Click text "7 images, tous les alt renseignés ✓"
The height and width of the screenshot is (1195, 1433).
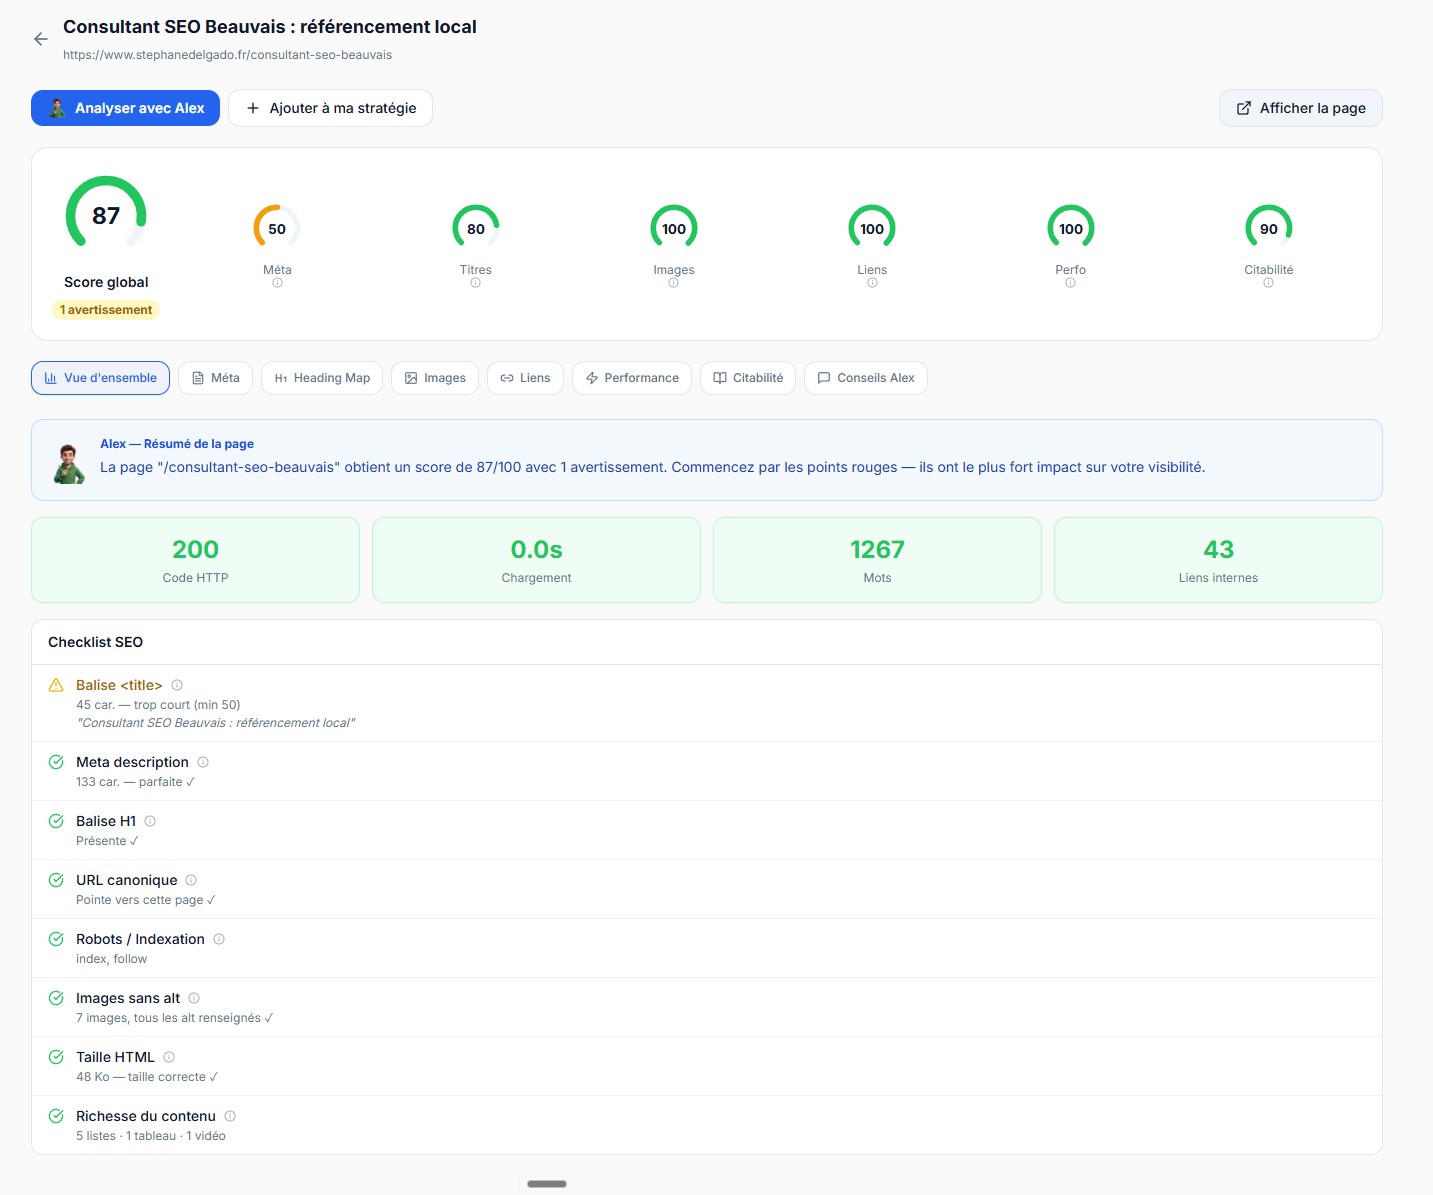click(x=175, y=1018)
